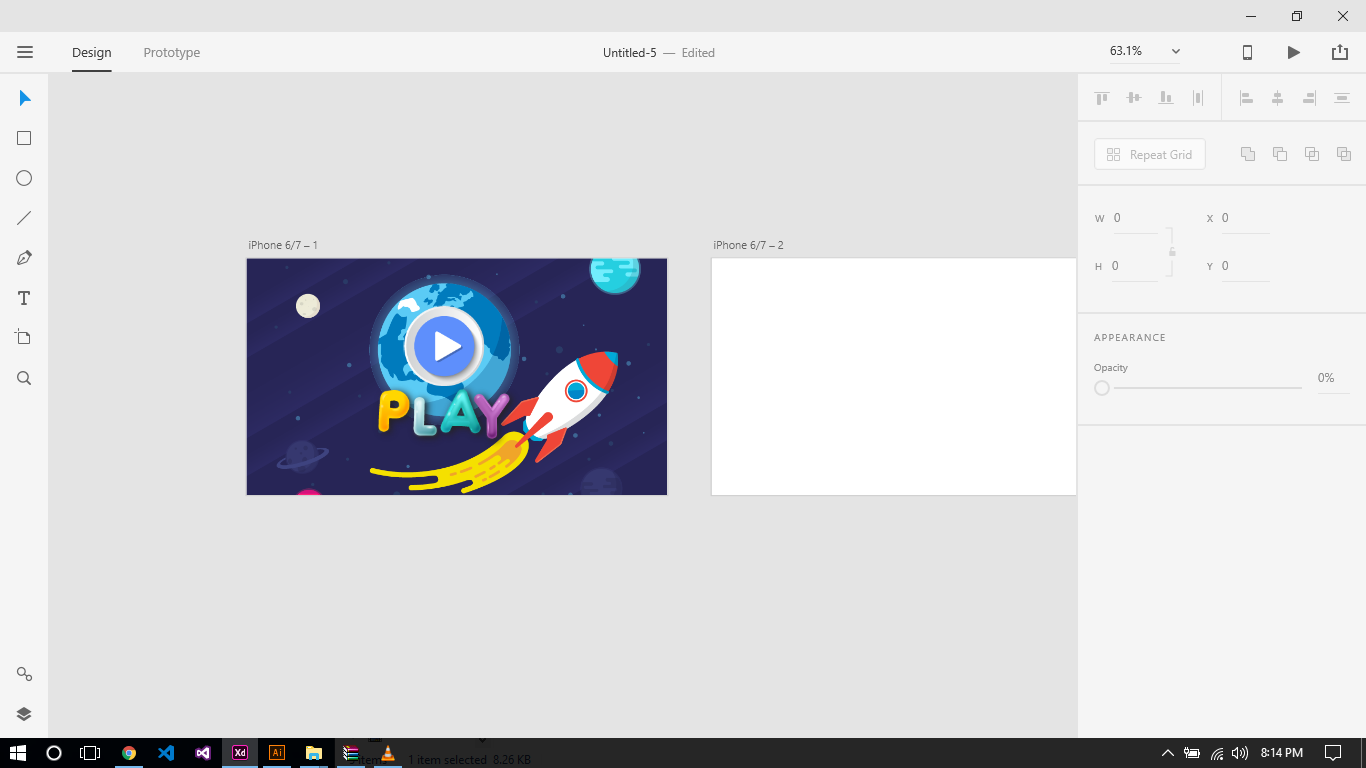This screenshot has height=768, width=1366.
Task: Click the Opacity slider handle
Action: 1102,388
